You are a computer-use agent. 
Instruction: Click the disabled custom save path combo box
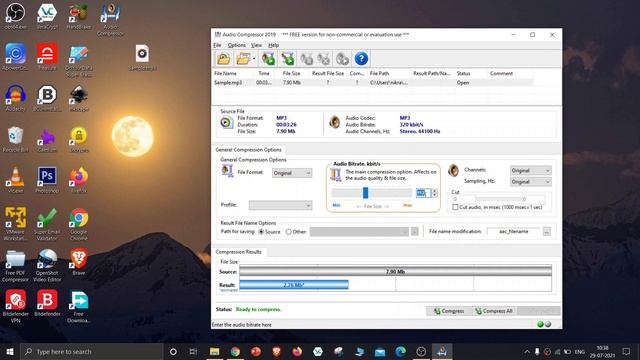pyautogui.click(x=359, y=232)
